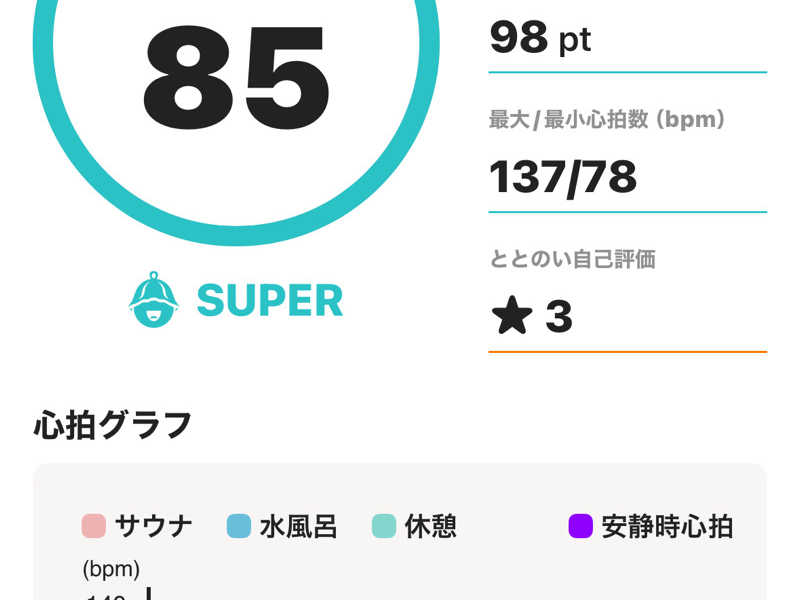Viewport: 800px width, 600px height.
Task: Tap the large 85 score number
Action: 236,78
